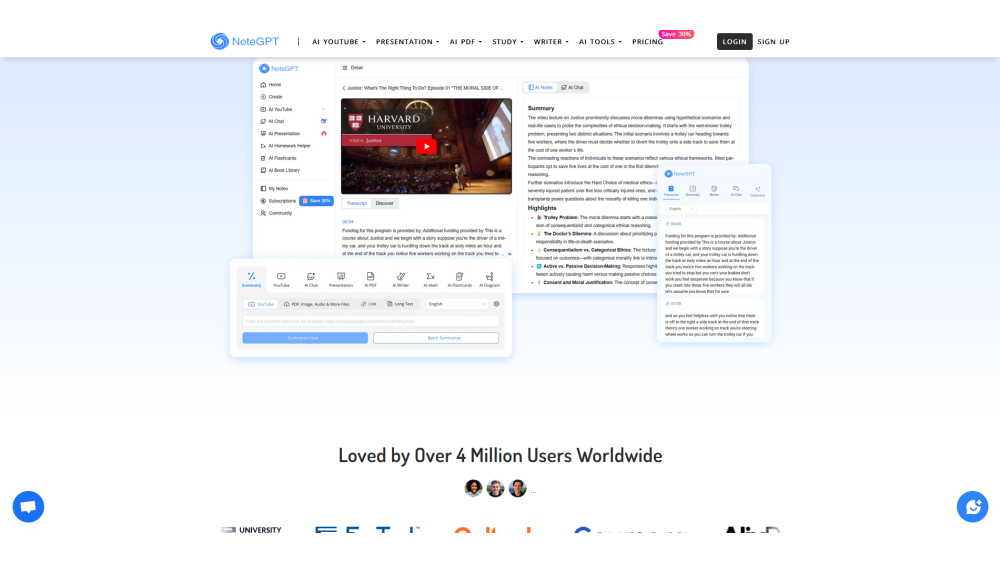Image resolution: width=1000 pixels, height=563 pixels.
Task: Toggle to AI Chat panel view
Action: coord(572,88)
